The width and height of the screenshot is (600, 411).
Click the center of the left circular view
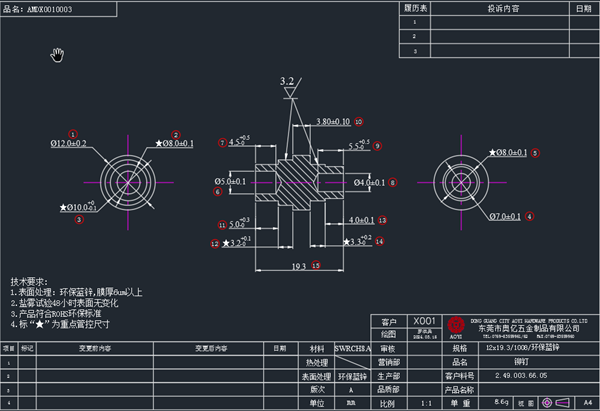coord(127,181)
